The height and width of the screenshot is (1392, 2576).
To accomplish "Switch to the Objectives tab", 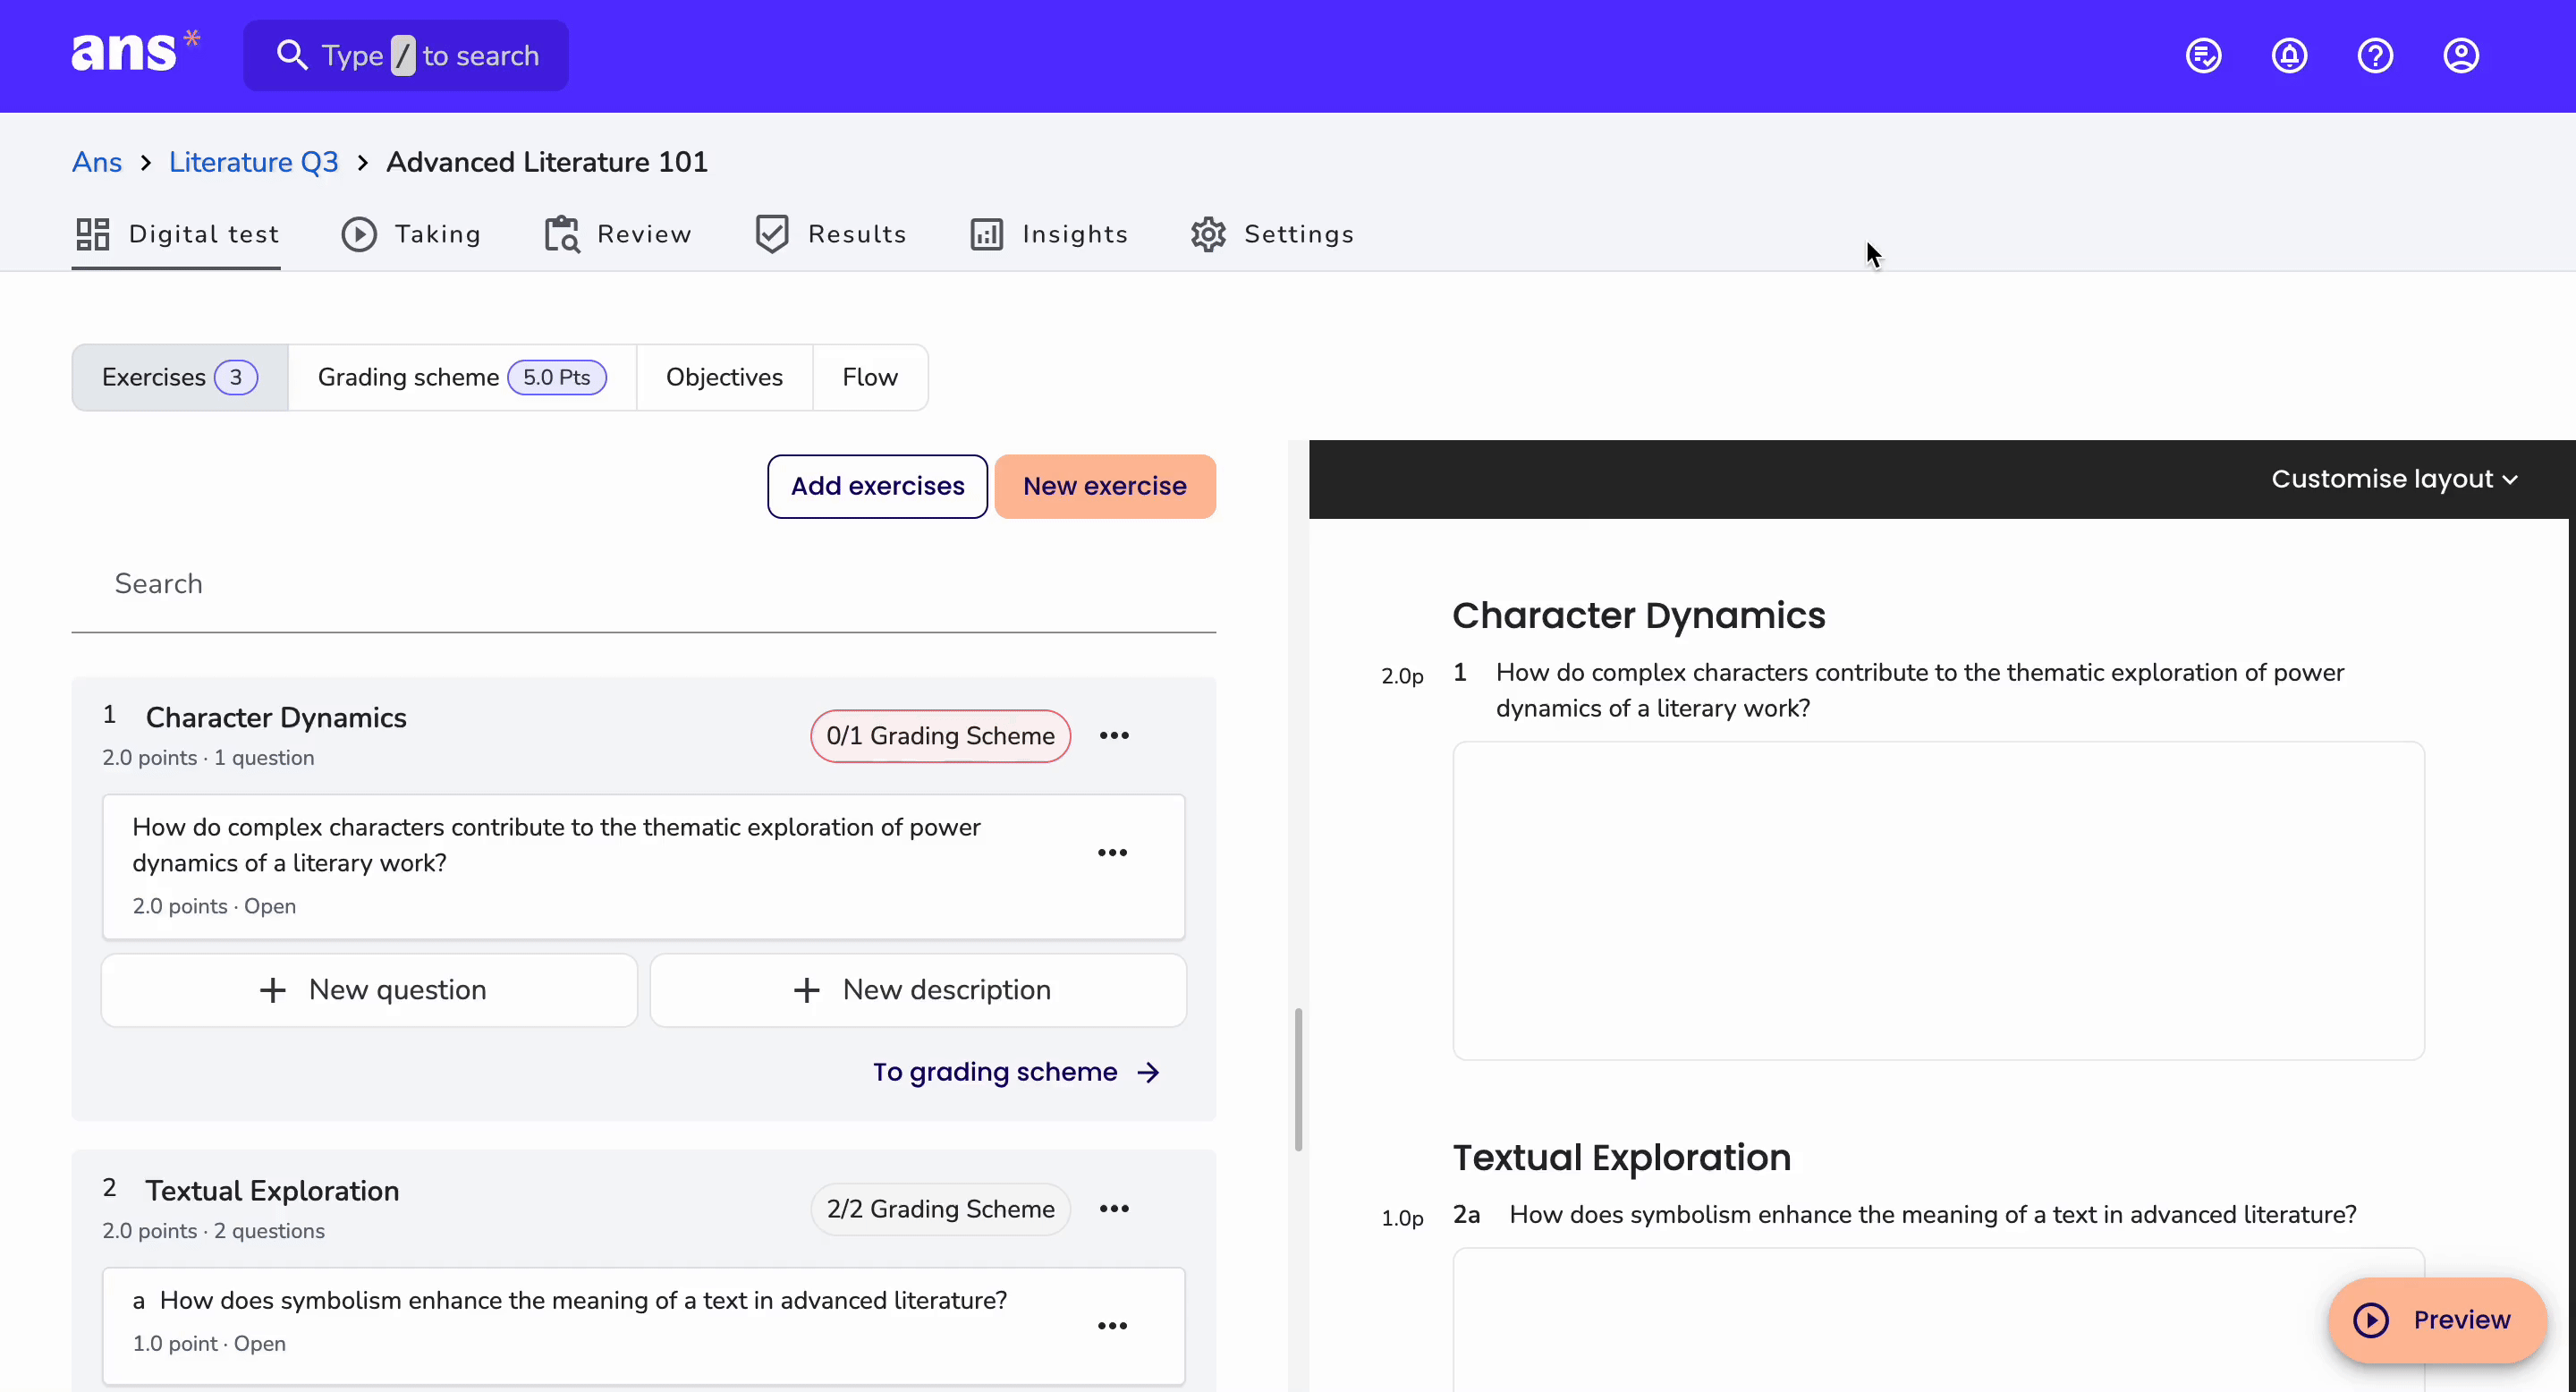I will 724,377.
